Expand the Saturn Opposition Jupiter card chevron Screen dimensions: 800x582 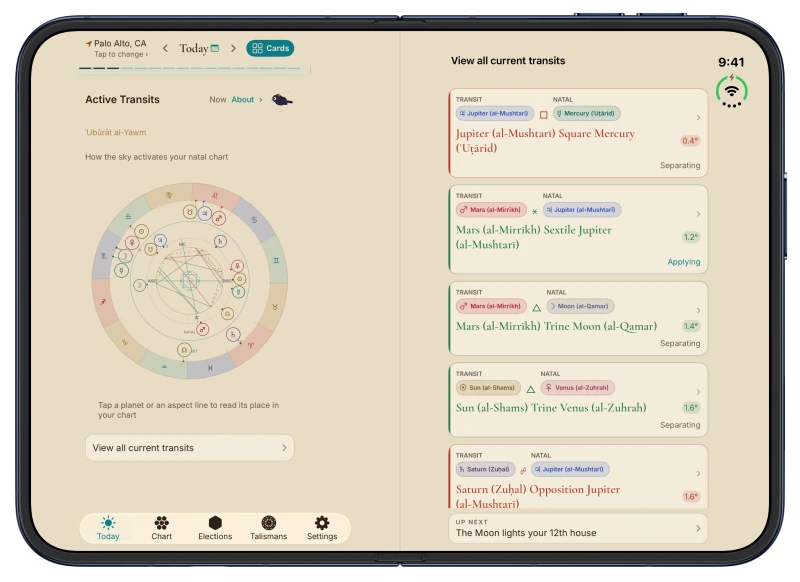click(698, 474)
